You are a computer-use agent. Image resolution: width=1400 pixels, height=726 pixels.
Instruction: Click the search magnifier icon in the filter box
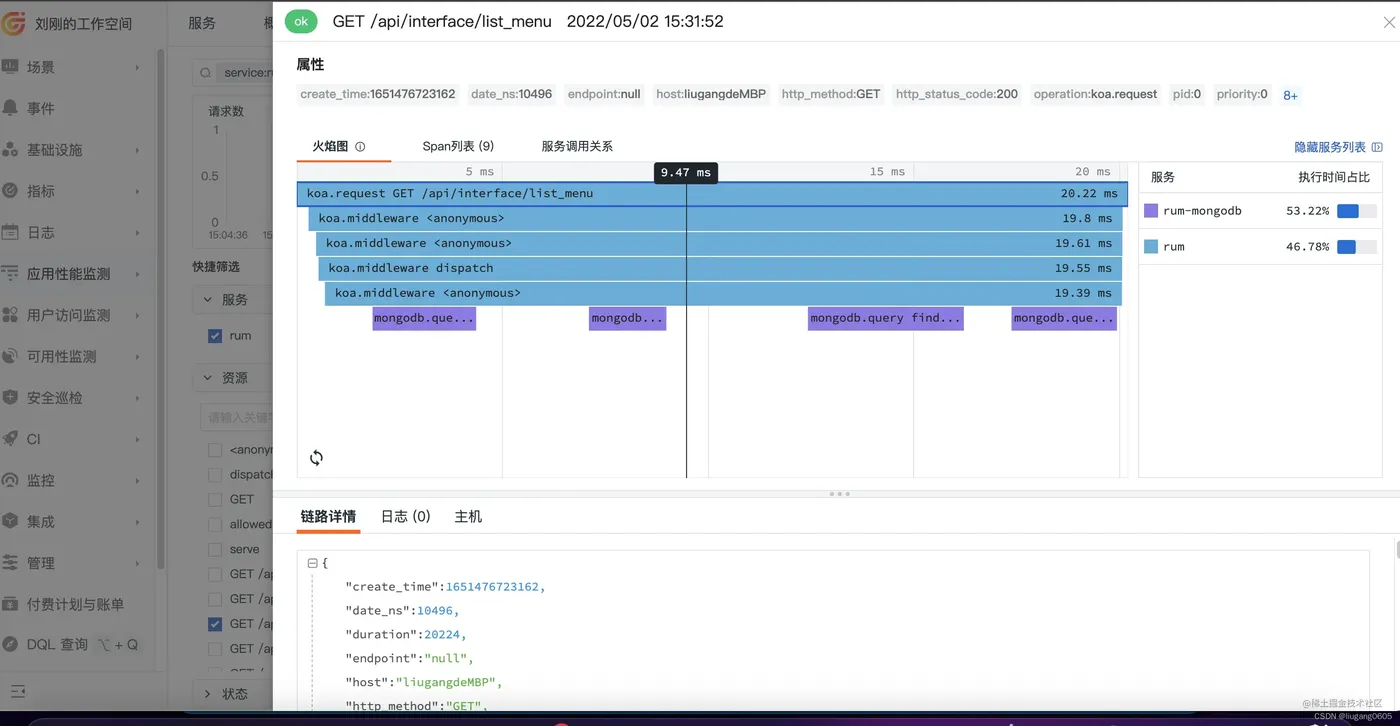click(205, 73)
